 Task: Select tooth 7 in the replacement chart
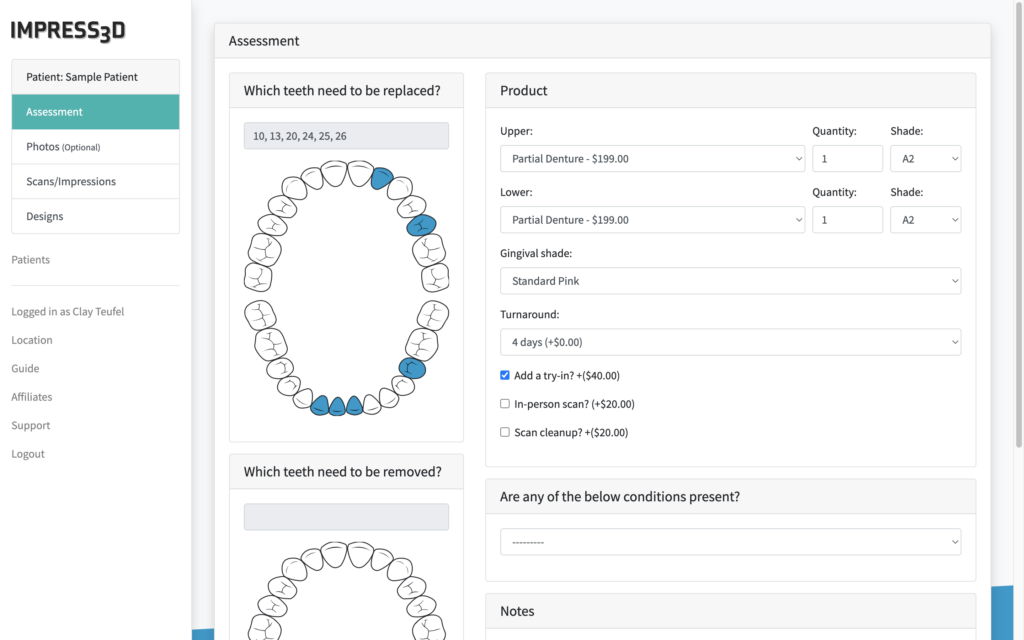click(312, 178)
